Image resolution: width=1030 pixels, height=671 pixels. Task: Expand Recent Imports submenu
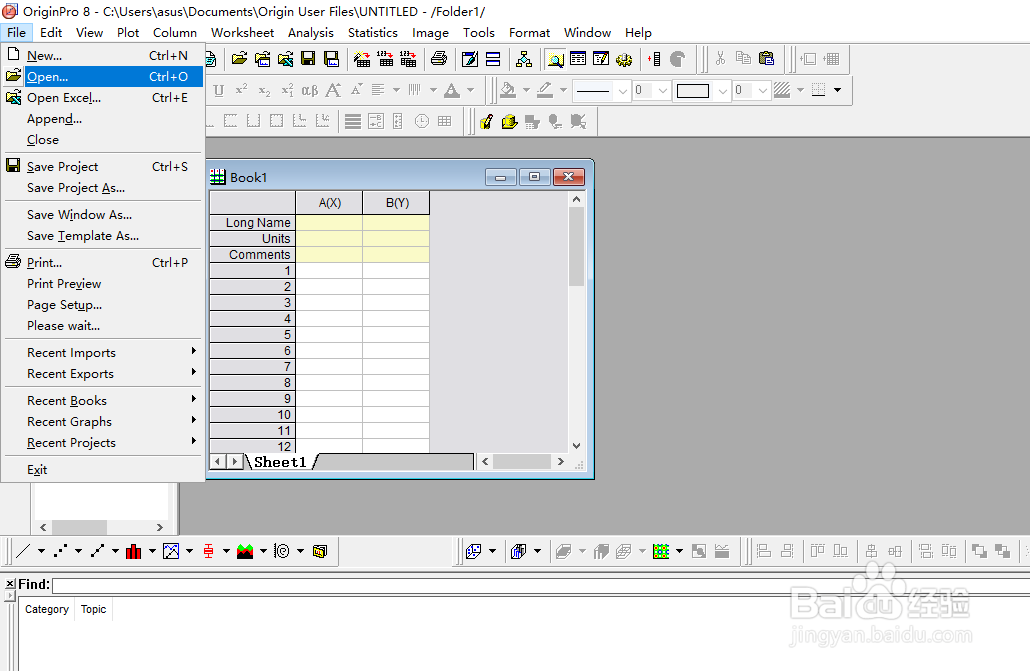point(103,352)
